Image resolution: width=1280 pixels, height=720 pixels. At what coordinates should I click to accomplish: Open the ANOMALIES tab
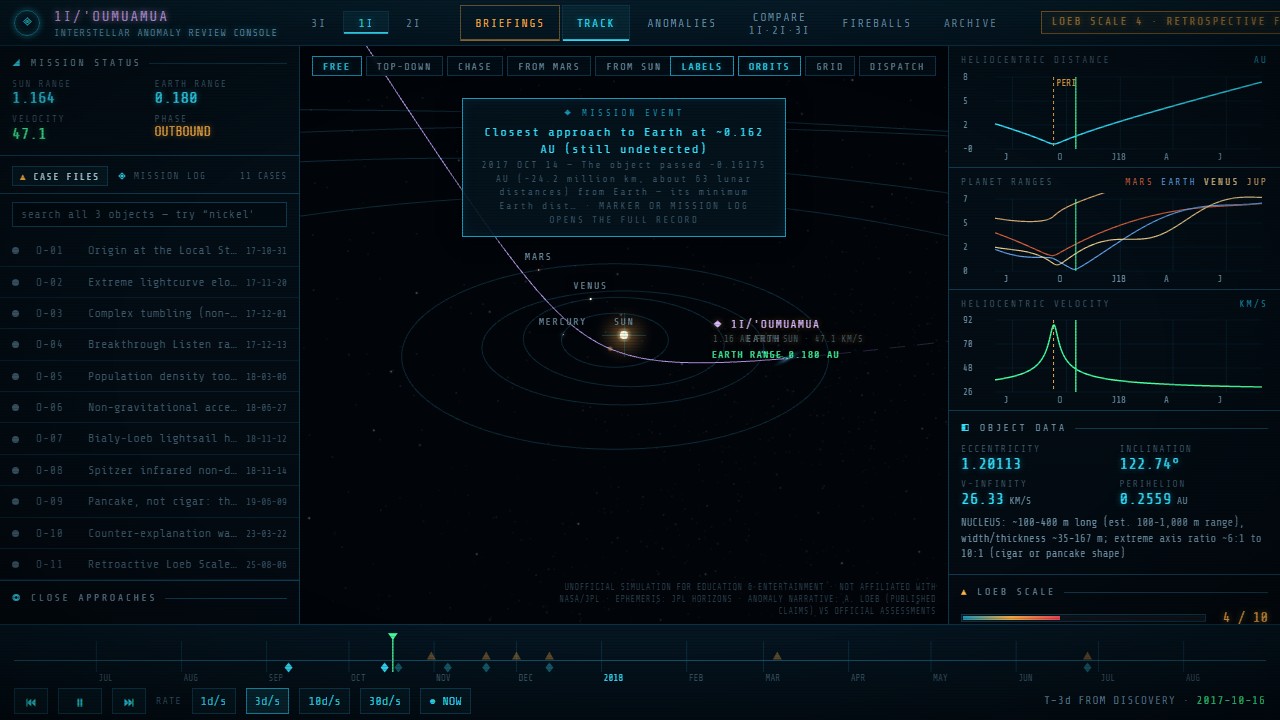[x=682, y=23]
